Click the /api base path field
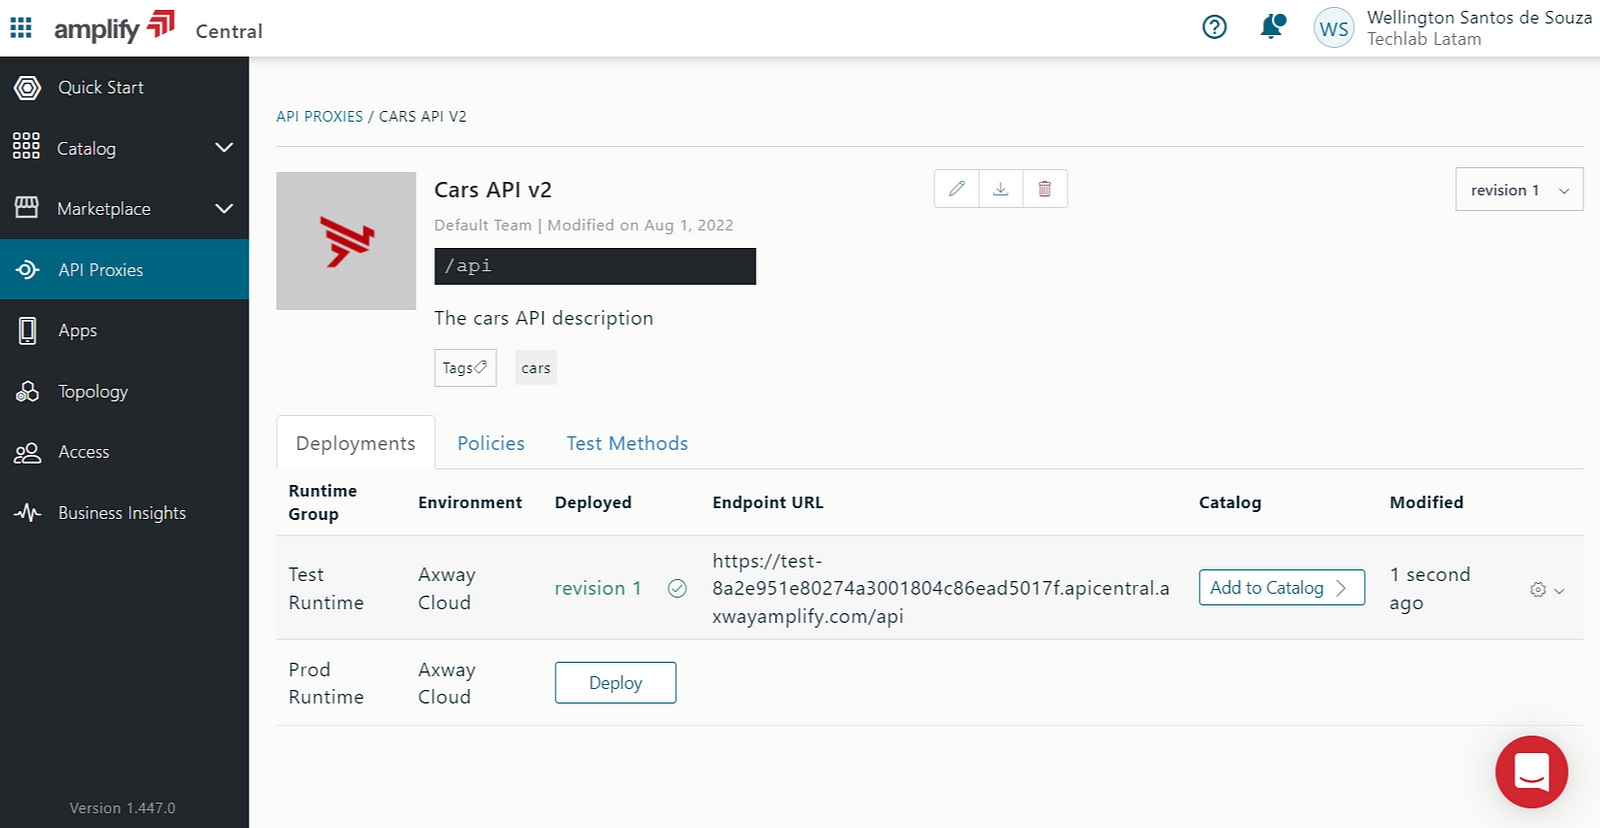 [x=595, y=266]
